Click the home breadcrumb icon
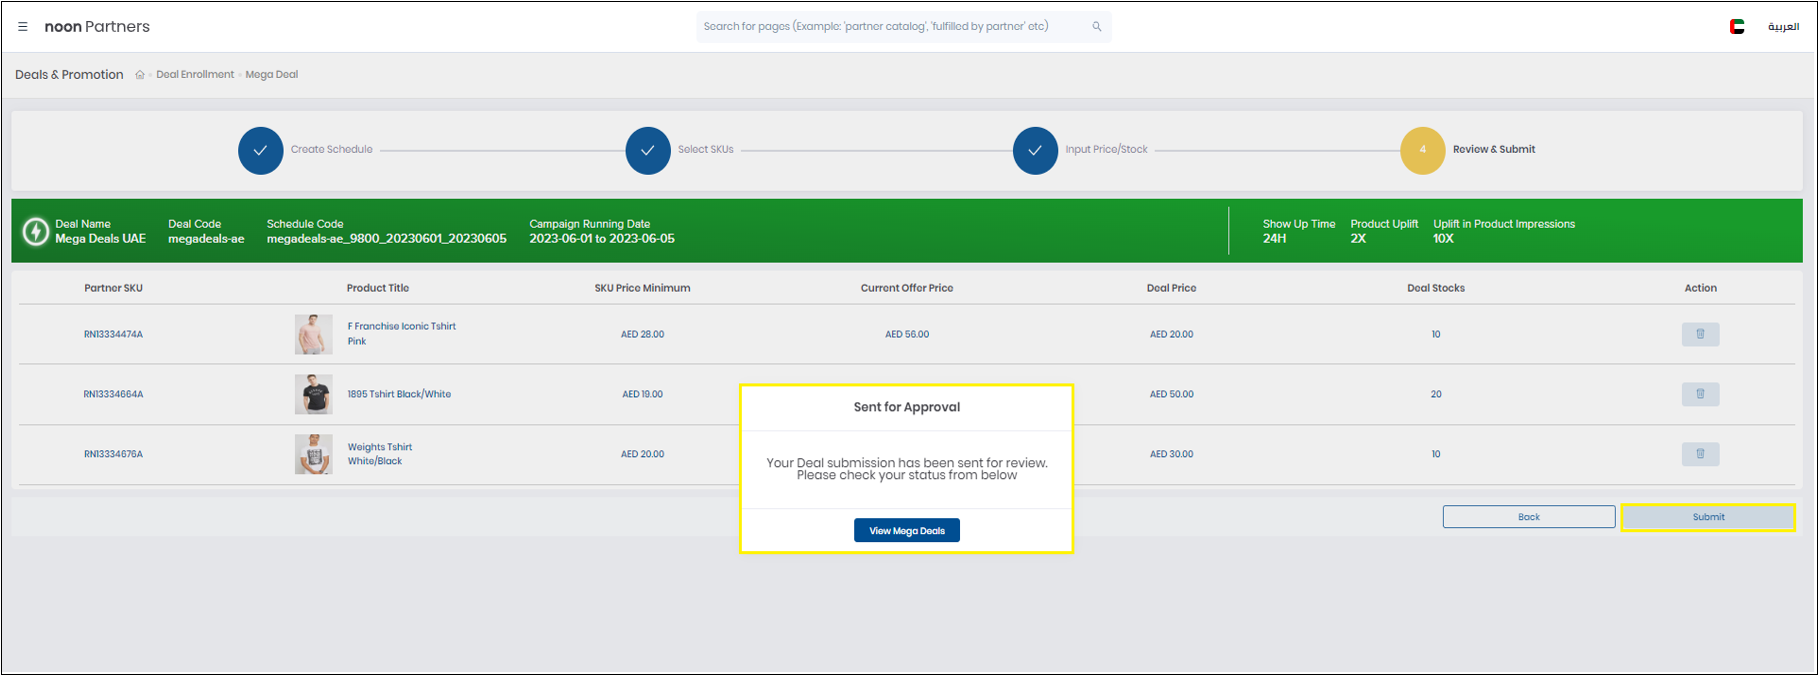This screenshot has width=1820, height=678. 140,75
